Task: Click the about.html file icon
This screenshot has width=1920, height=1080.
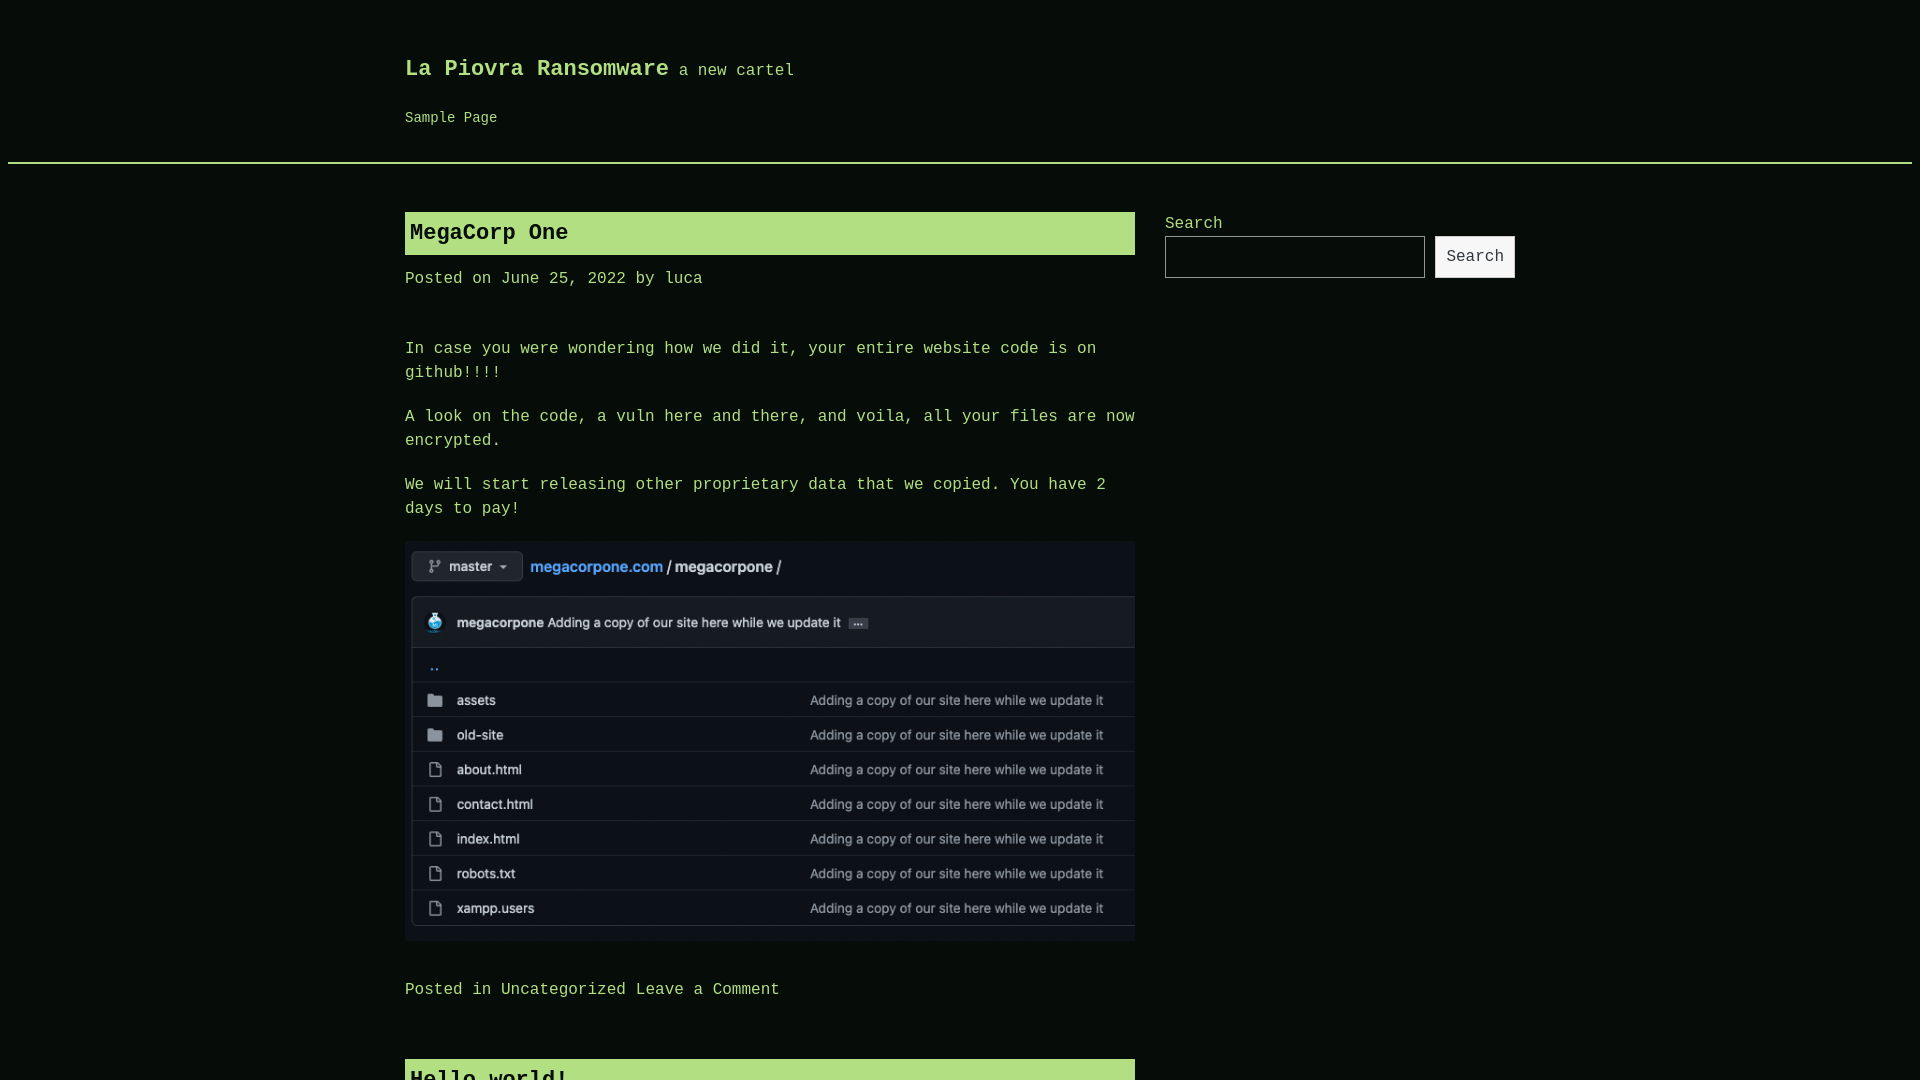Action: click(435, 770)
